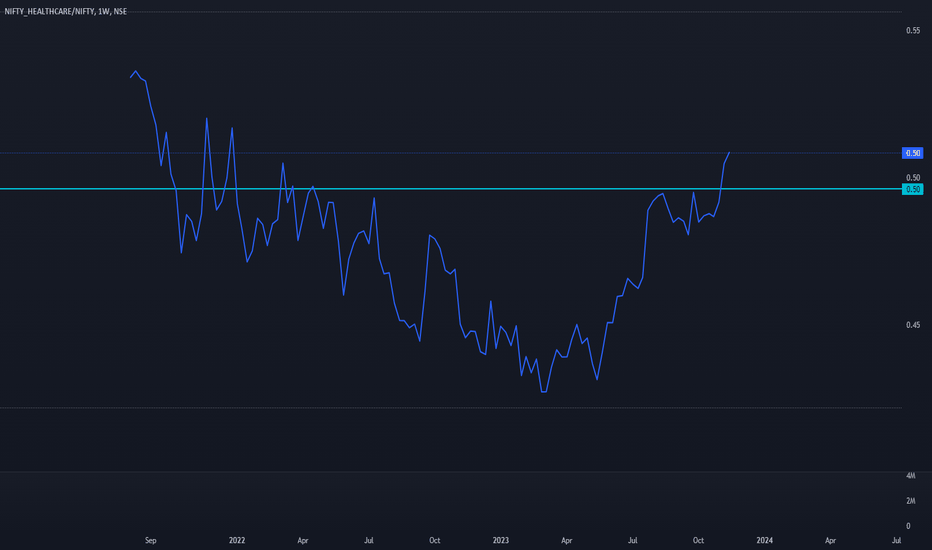This screenshot has height=550, width=932.
Task: Click the 2023 year label on time axis
Action: click(x=500, y=540)
